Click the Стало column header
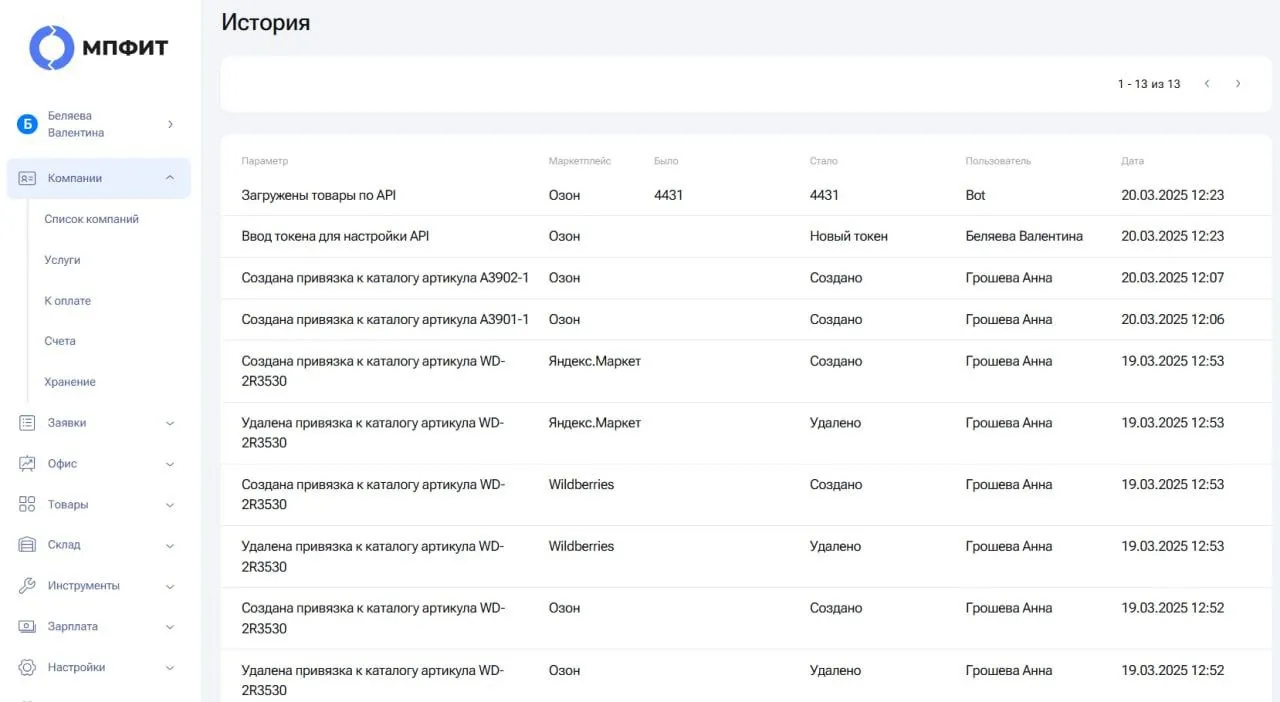The image size is (1280, 702). [824, 161]
